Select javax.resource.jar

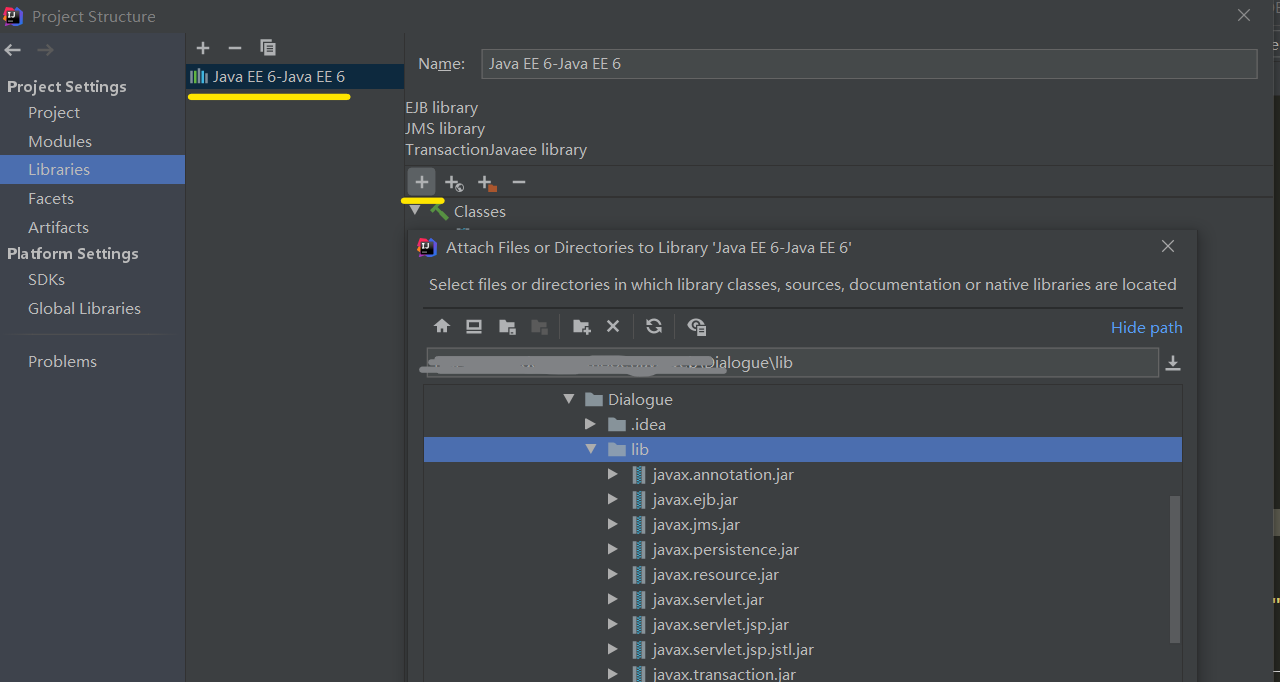click(715, 574)
